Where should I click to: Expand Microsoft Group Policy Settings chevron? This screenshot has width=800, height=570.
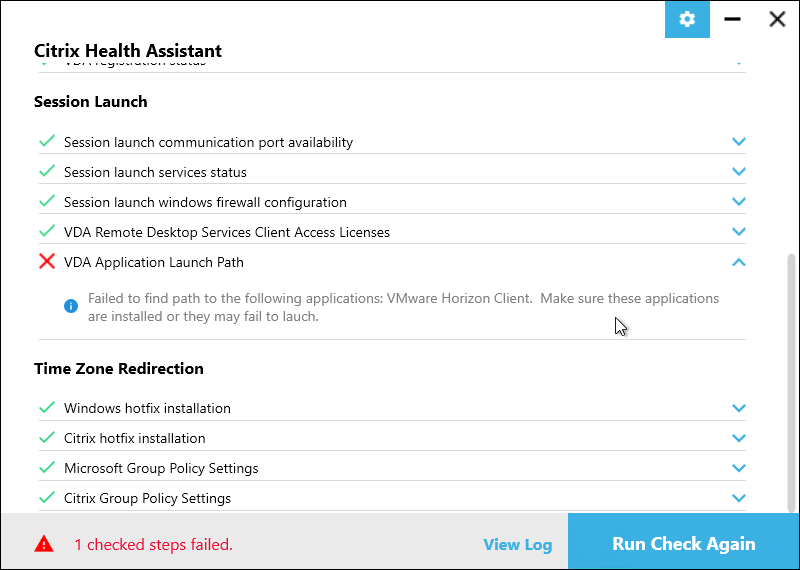click(739, 468)
